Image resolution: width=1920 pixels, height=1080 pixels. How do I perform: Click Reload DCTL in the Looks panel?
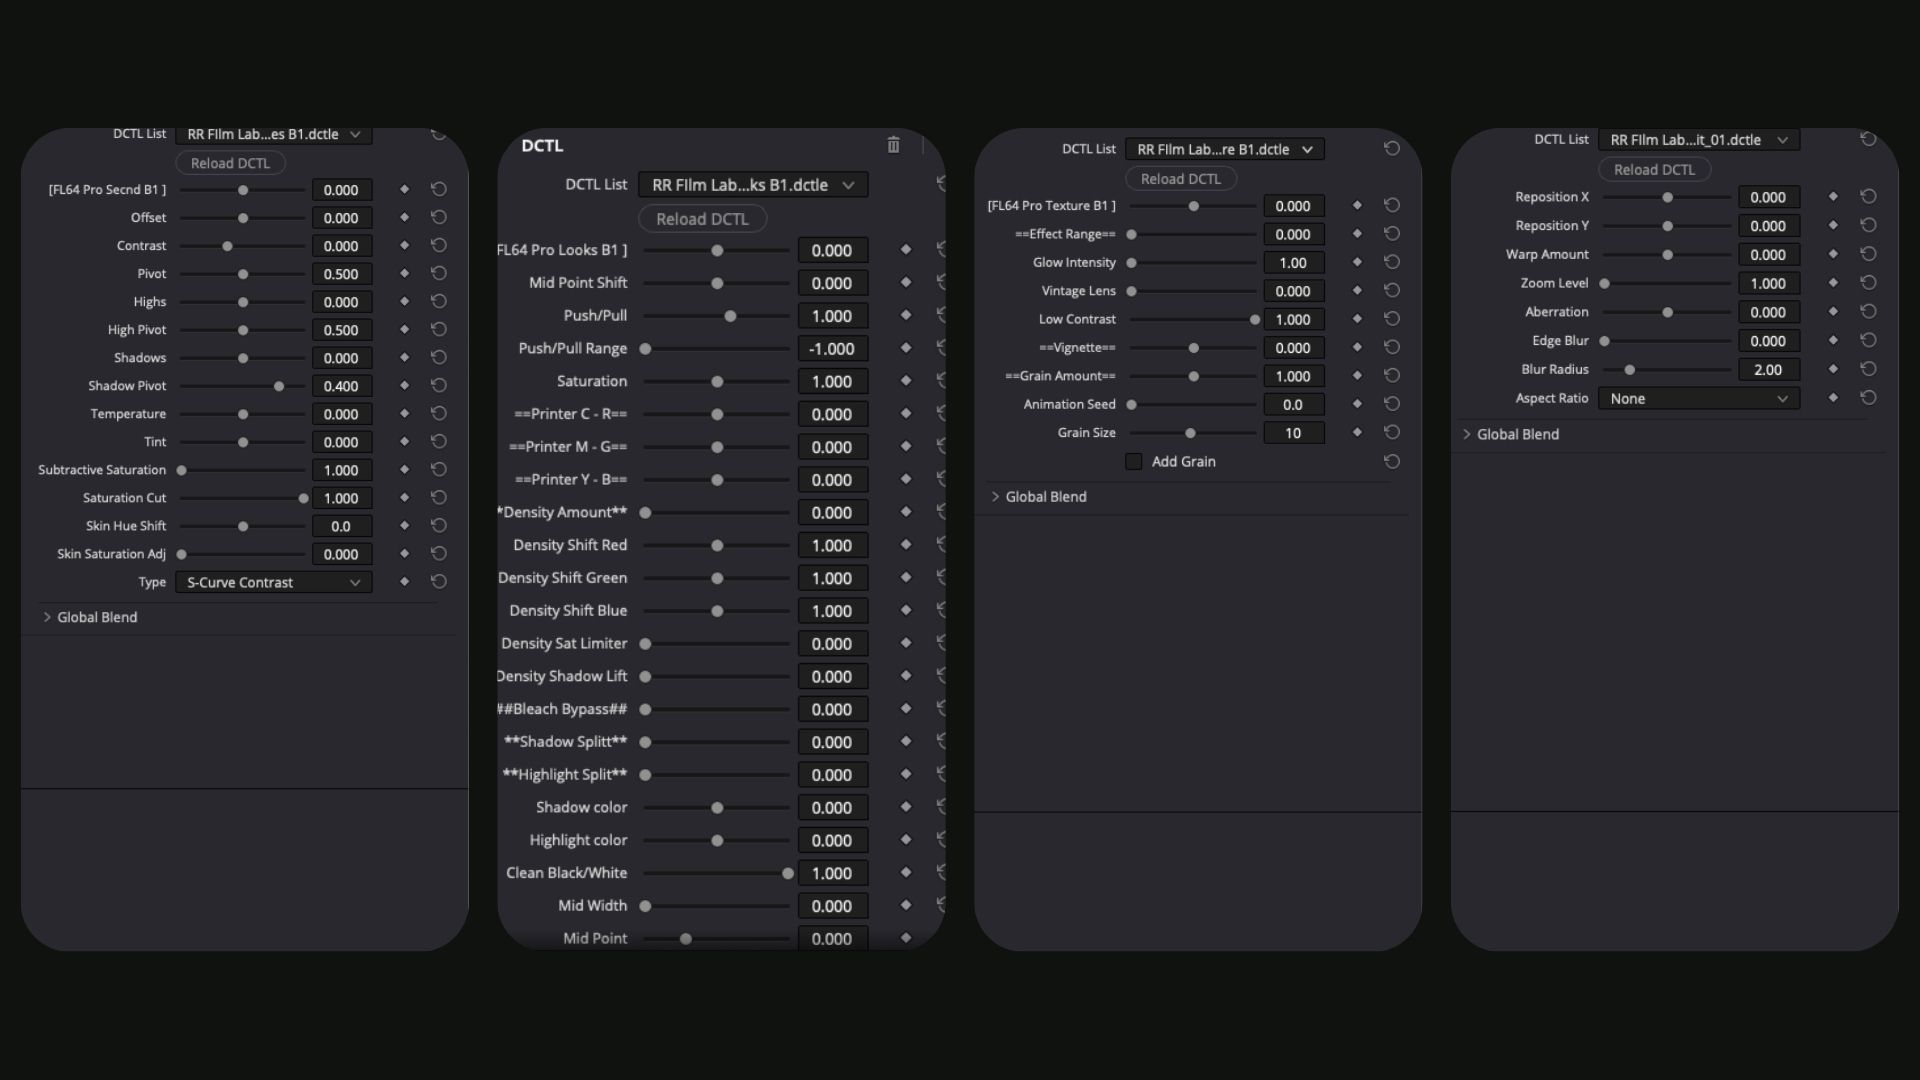(702, 219)
